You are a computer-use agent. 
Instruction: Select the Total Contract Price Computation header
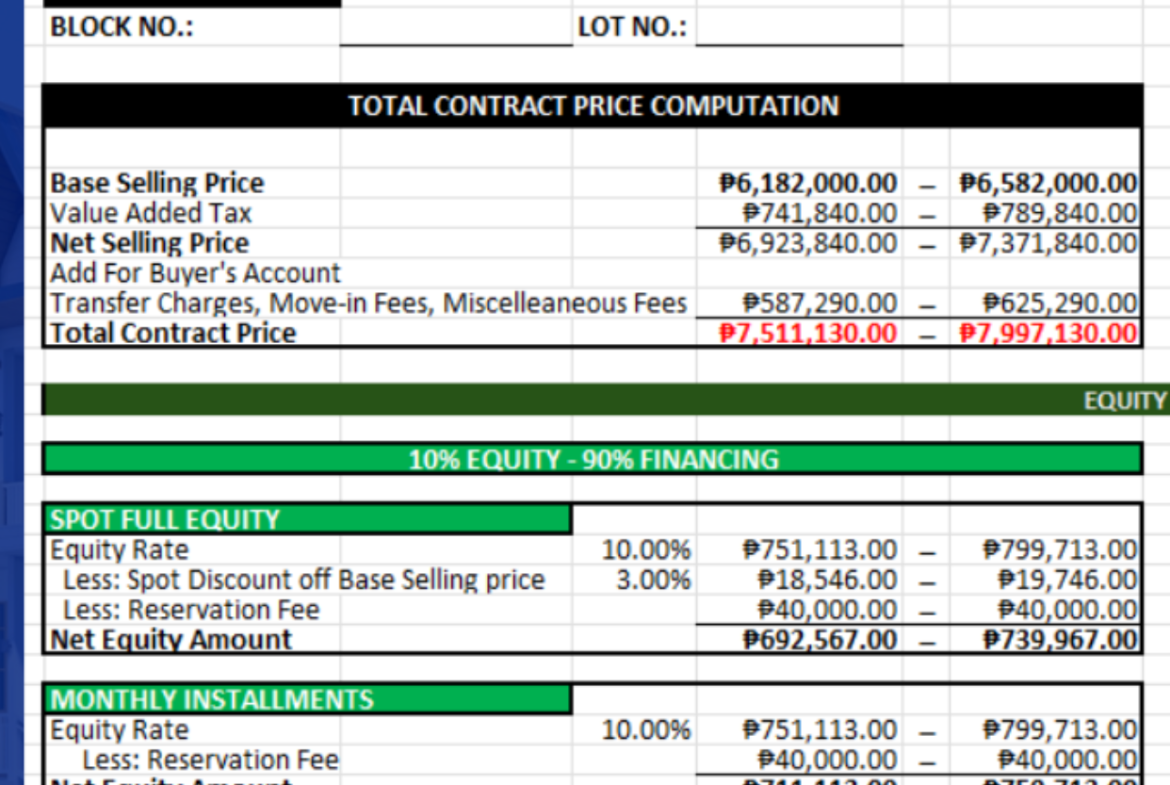point(592,106)
